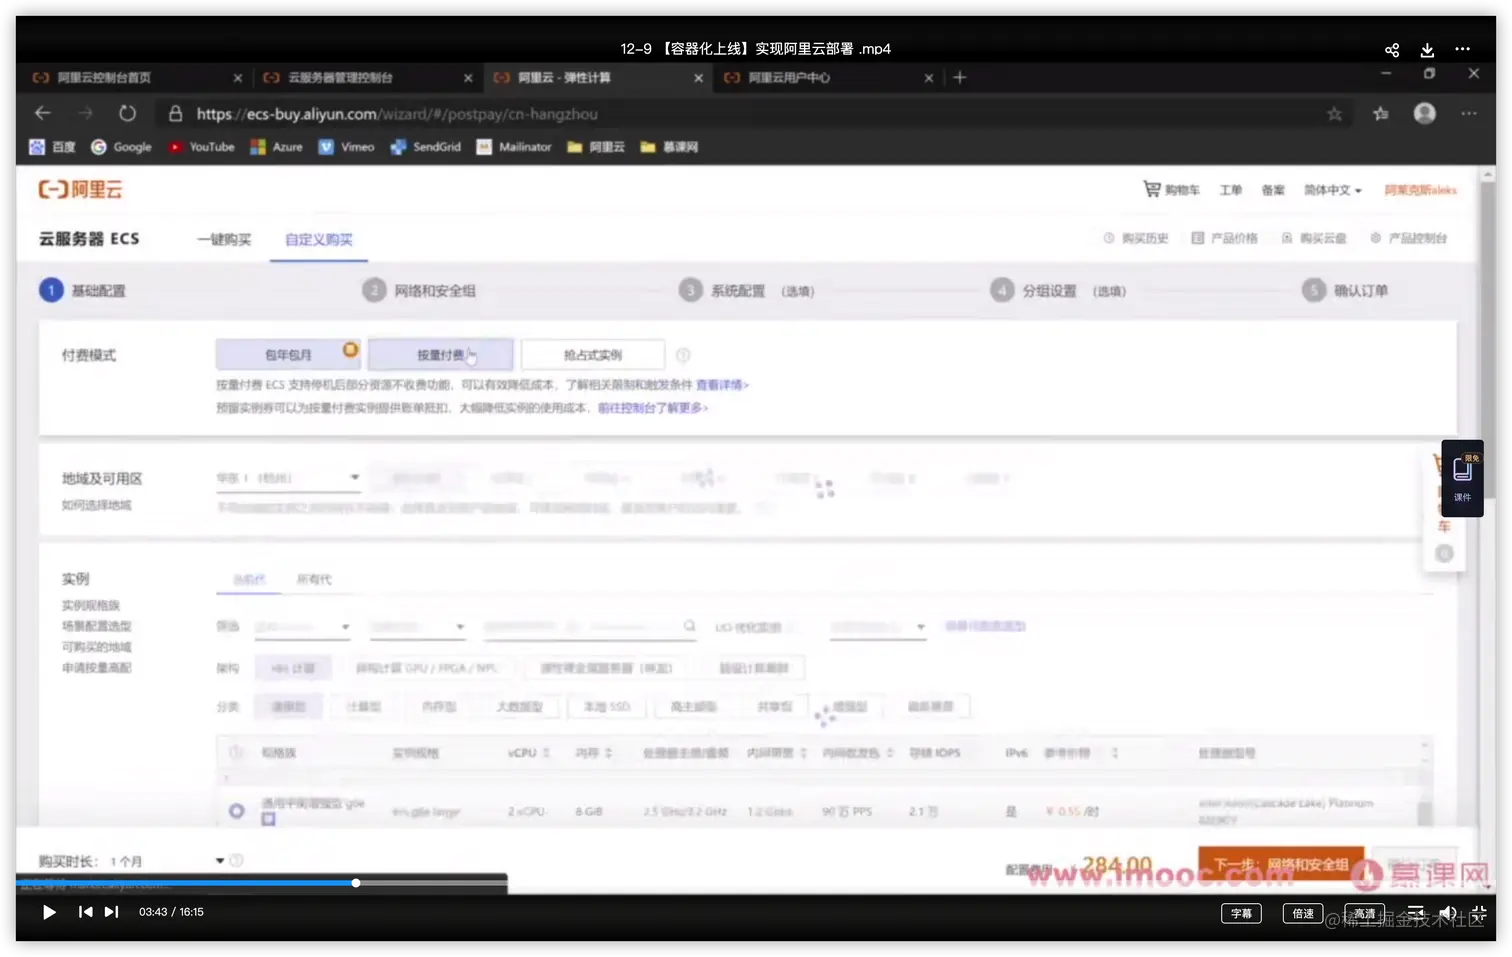Open the 百度 bookmark

[53, 147]
